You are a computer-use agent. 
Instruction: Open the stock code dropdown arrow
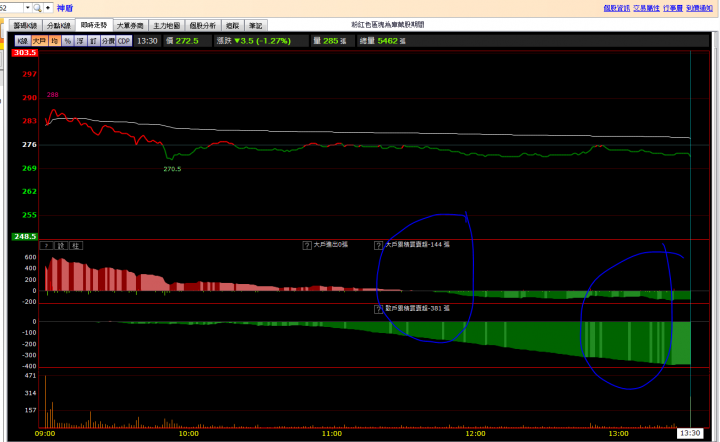point(27,7)
